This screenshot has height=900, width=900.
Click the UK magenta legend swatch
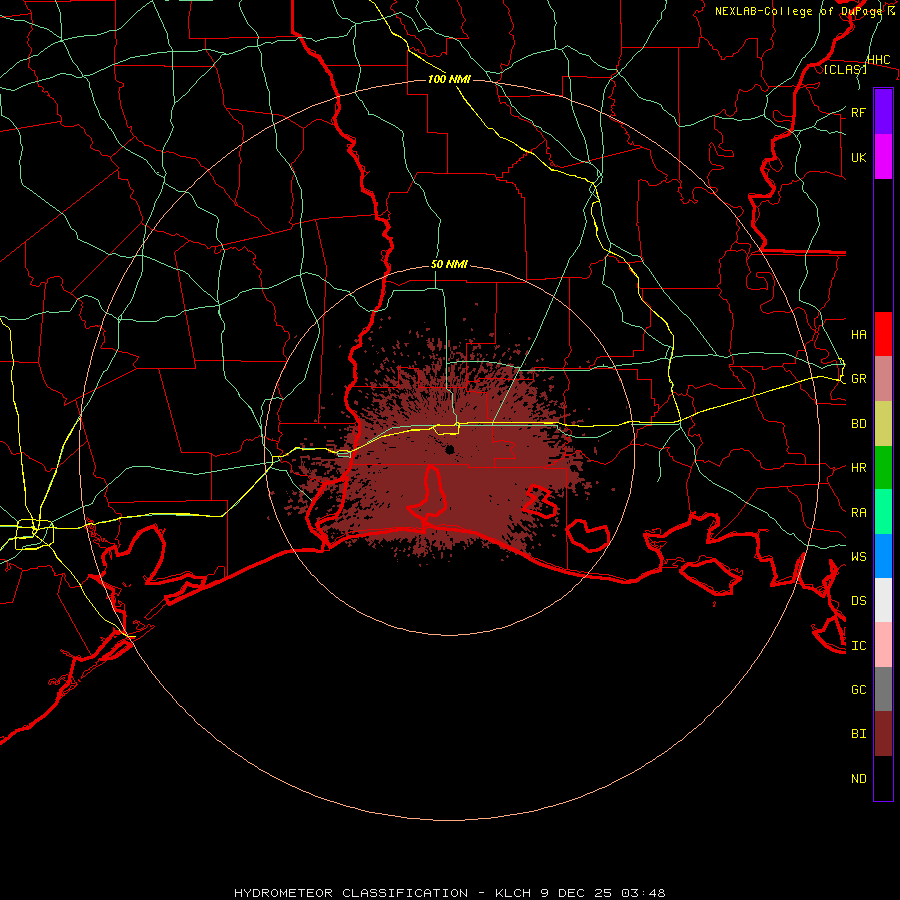point(883,157)
